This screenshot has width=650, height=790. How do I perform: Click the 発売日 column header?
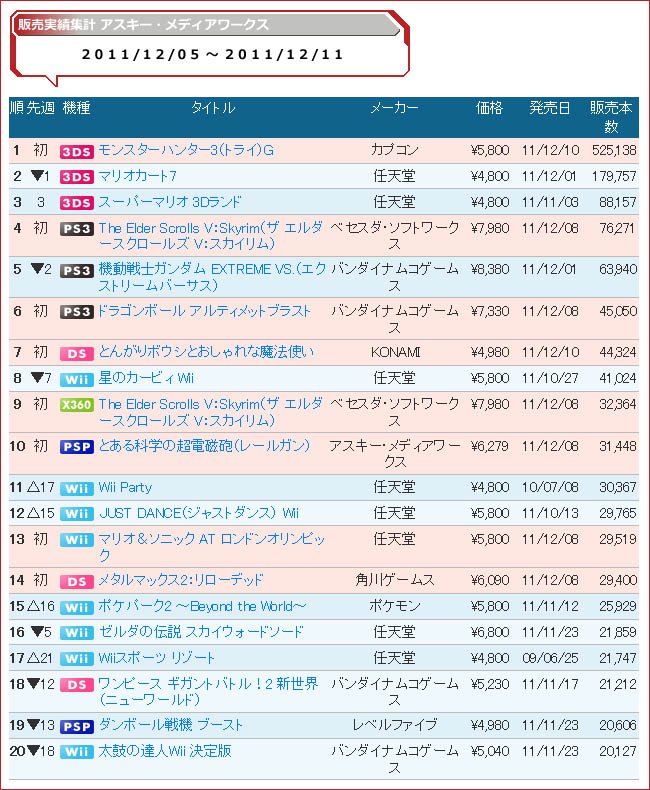click(x=550, y=108)
